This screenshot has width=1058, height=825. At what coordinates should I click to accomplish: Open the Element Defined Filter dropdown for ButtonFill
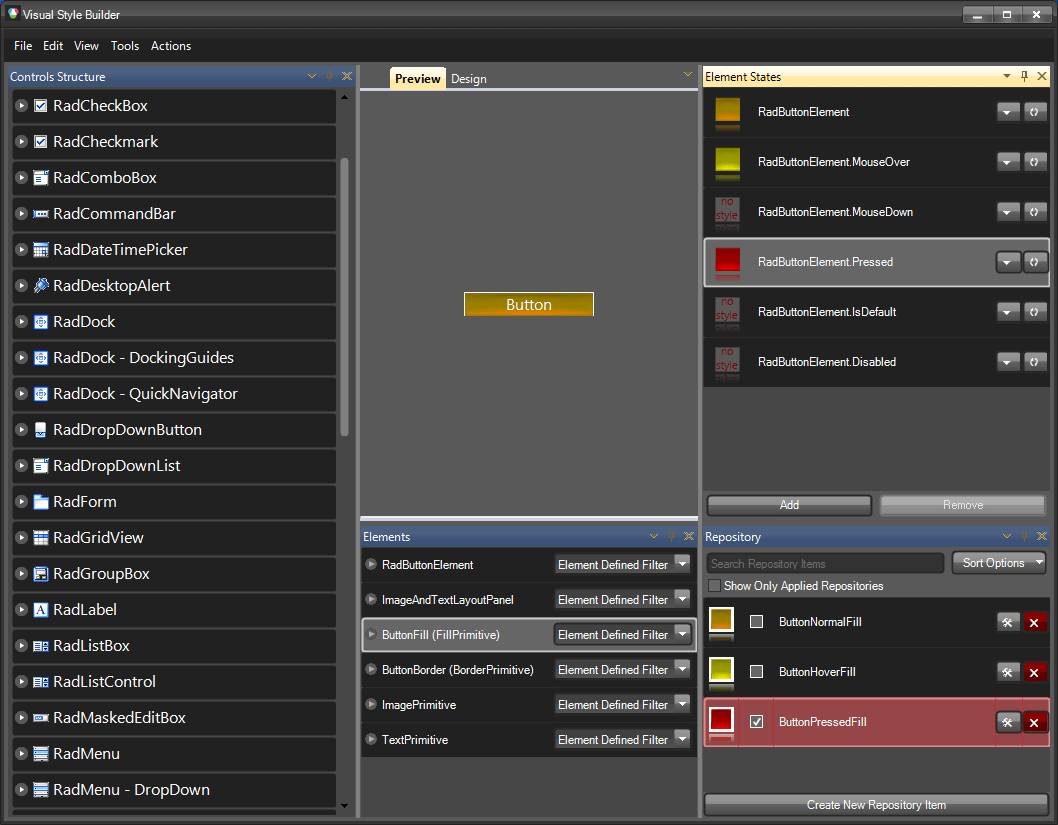(x=682, y=634)
